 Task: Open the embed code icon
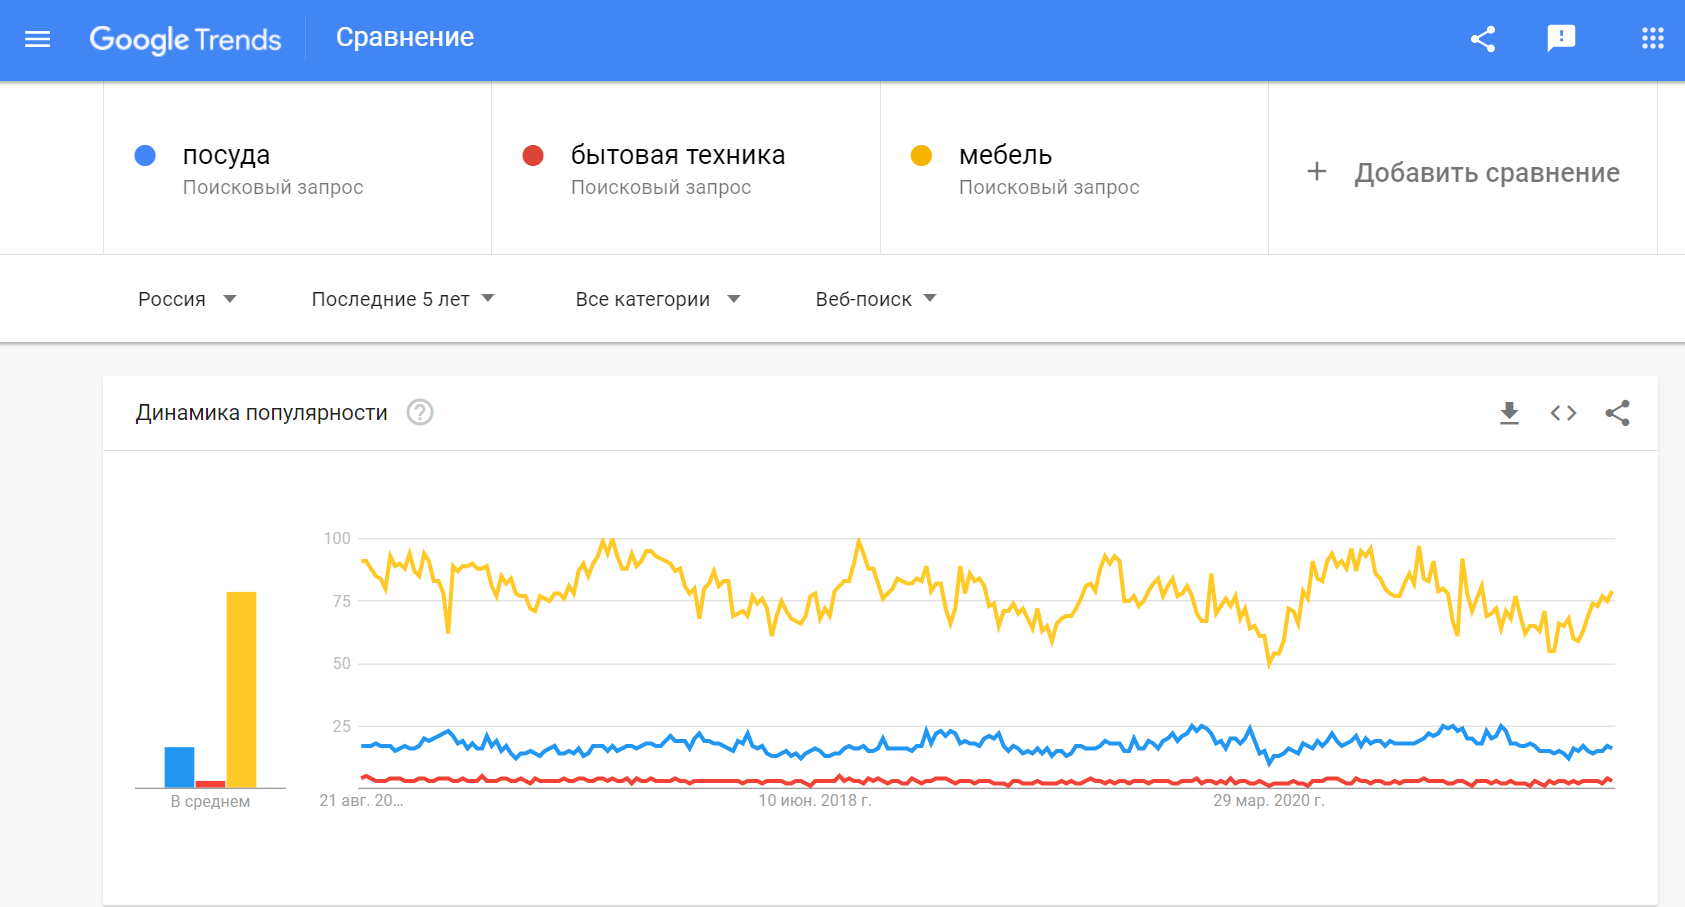tap(1564, 413)
